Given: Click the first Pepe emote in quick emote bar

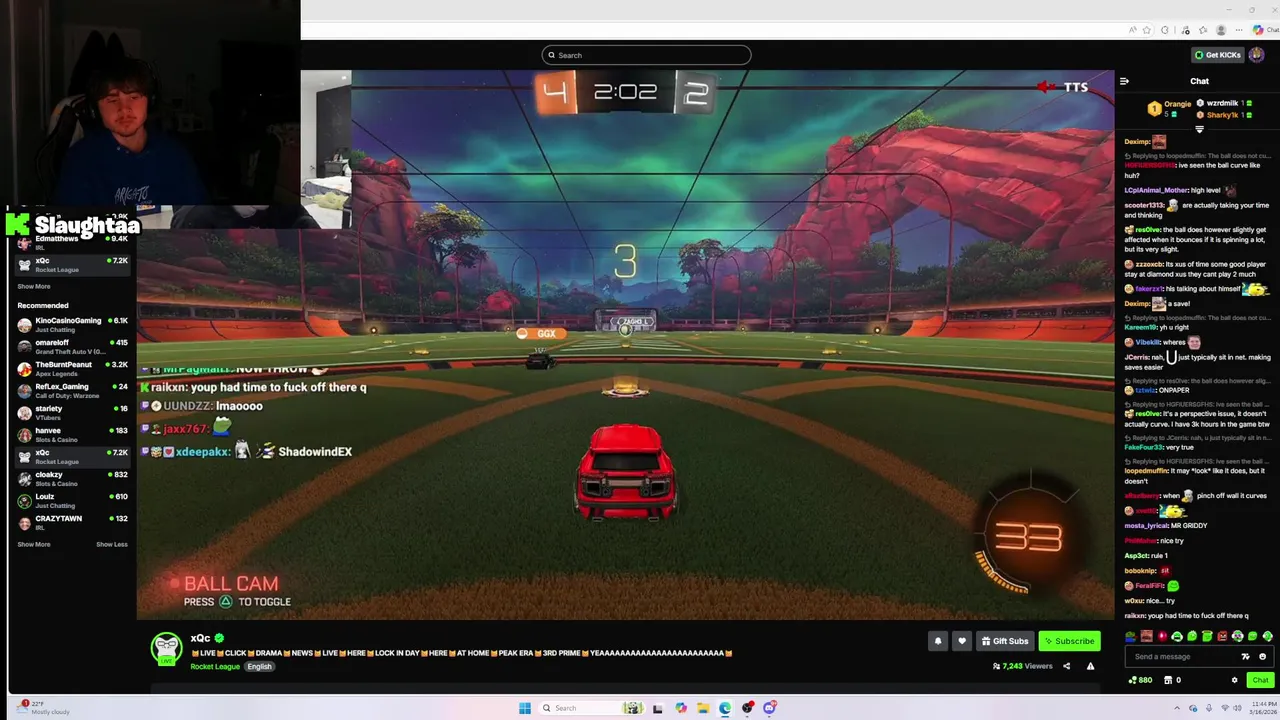Looking at the screenshot, I should tap(1130, 636).
